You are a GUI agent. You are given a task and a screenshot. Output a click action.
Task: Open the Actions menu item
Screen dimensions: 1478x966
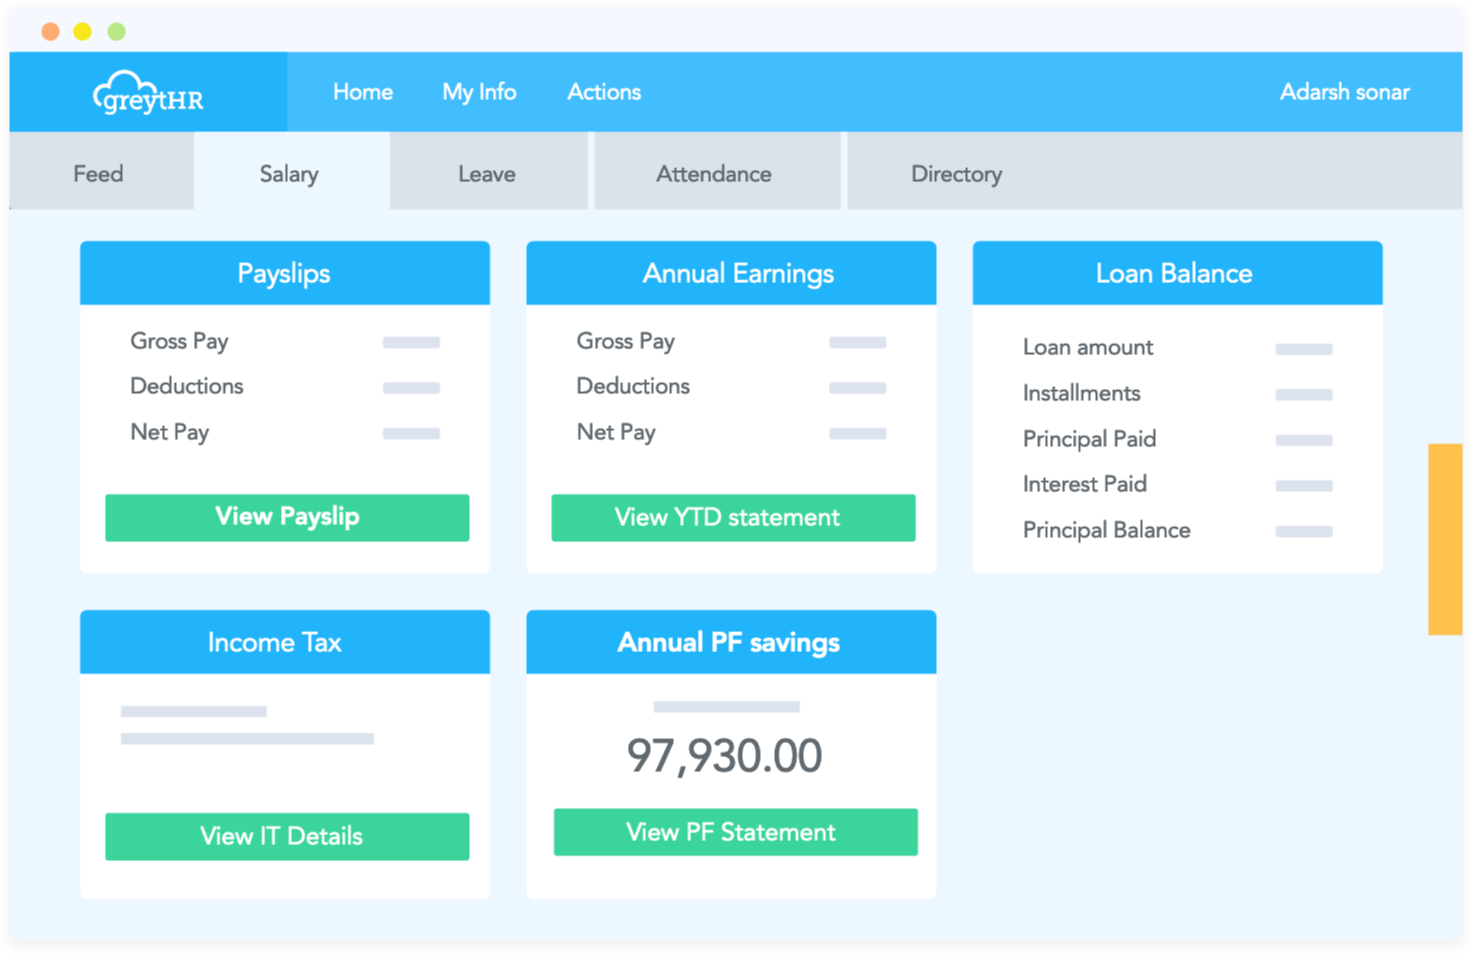pos(603,92)
